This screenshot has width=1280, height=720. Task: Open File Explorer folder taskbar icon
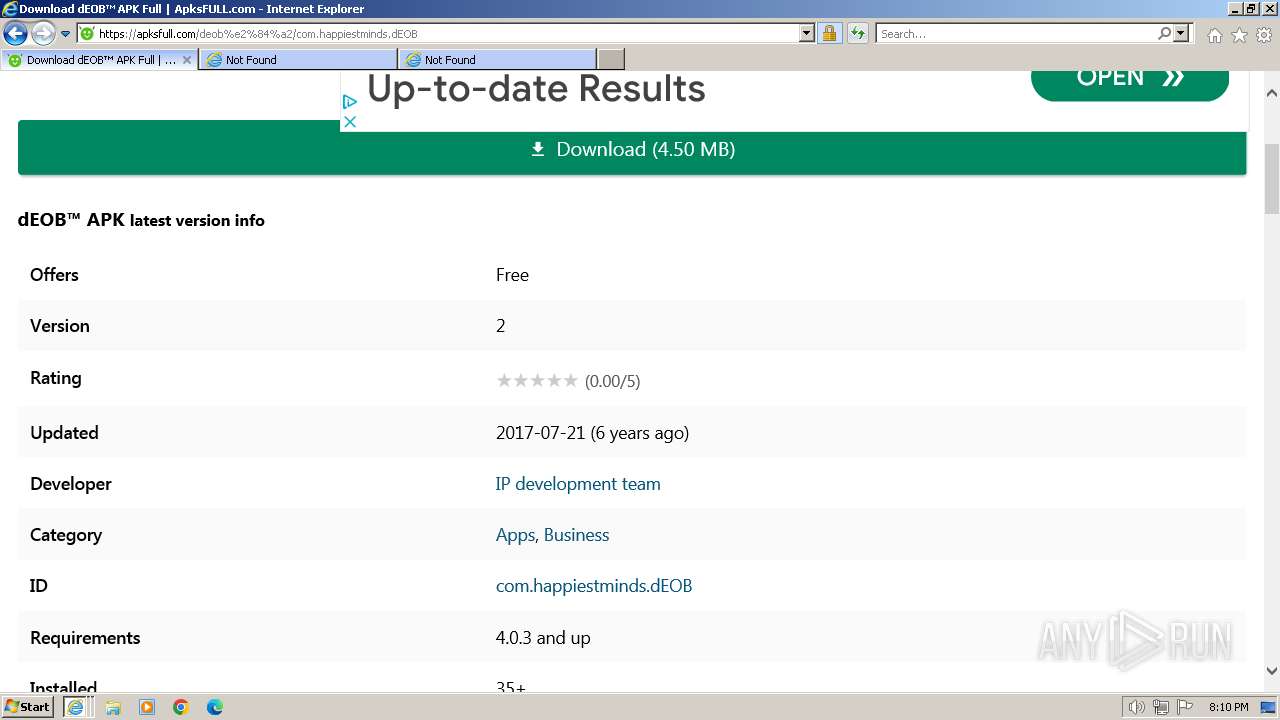click(113, 707)
